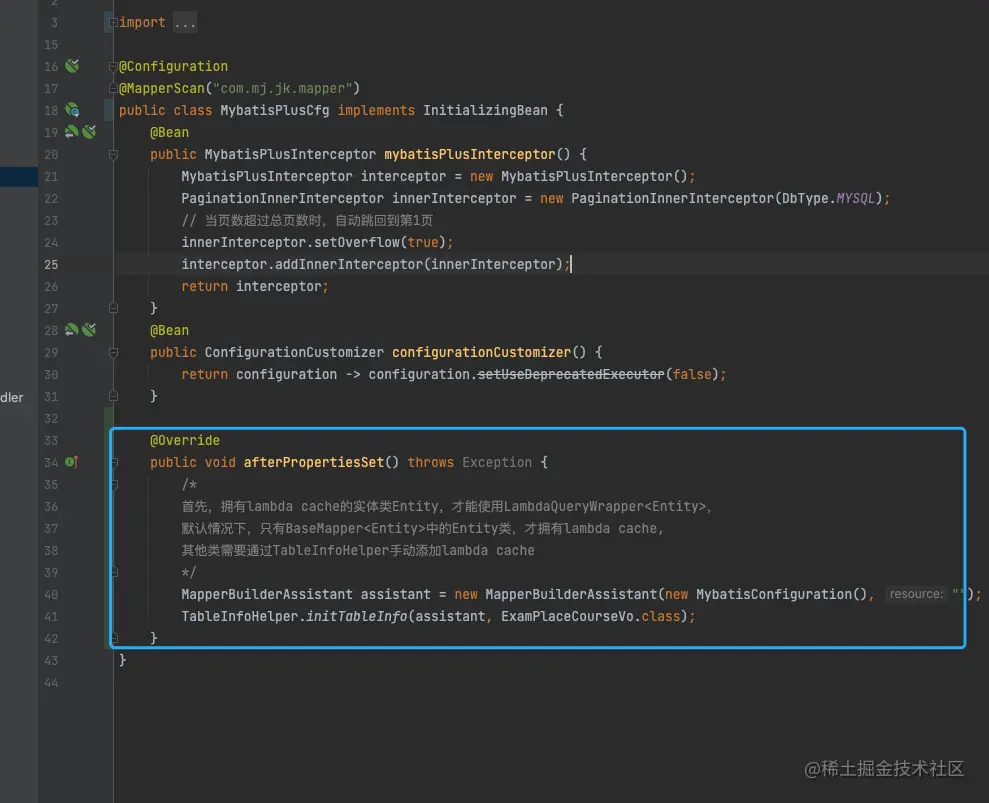Click 'return interceptor;' on line 26
Screen dimensions: 989x803
[x=255, y=286]
